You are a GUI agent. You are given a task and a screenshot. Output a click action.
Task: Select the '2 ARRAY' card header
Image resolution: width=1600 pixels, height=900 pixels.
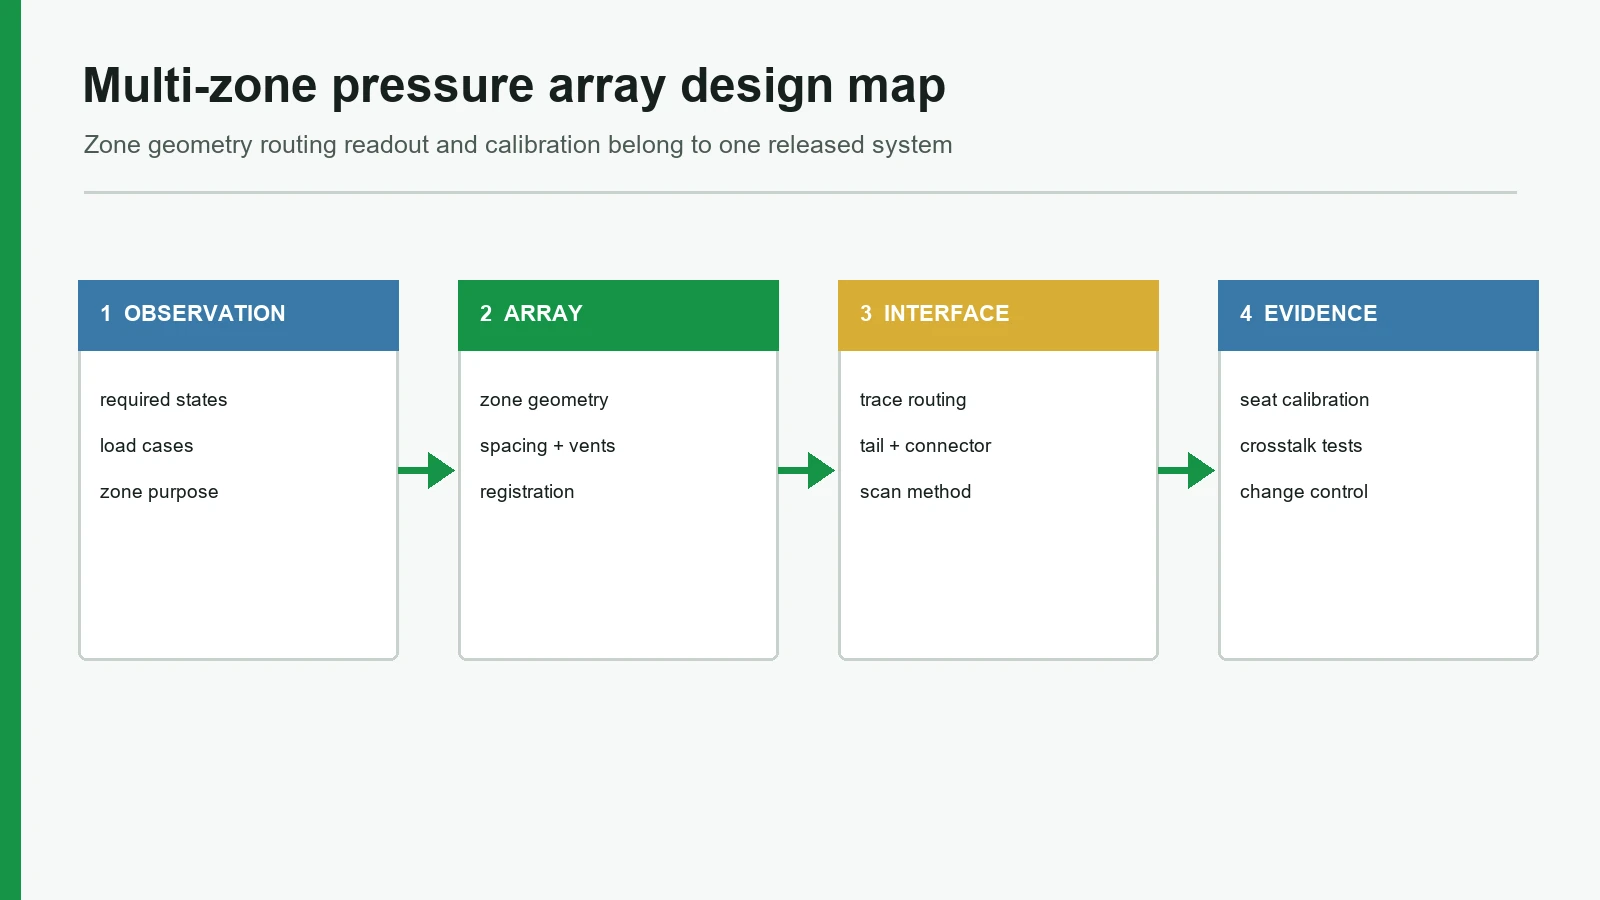(619, 315)
